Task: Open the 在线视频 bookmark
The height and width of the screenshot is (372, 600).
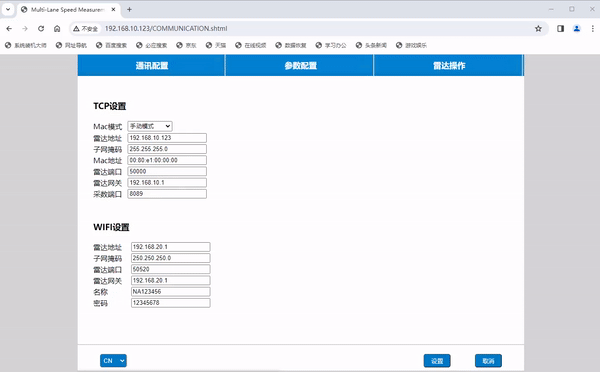Action: 251,45
